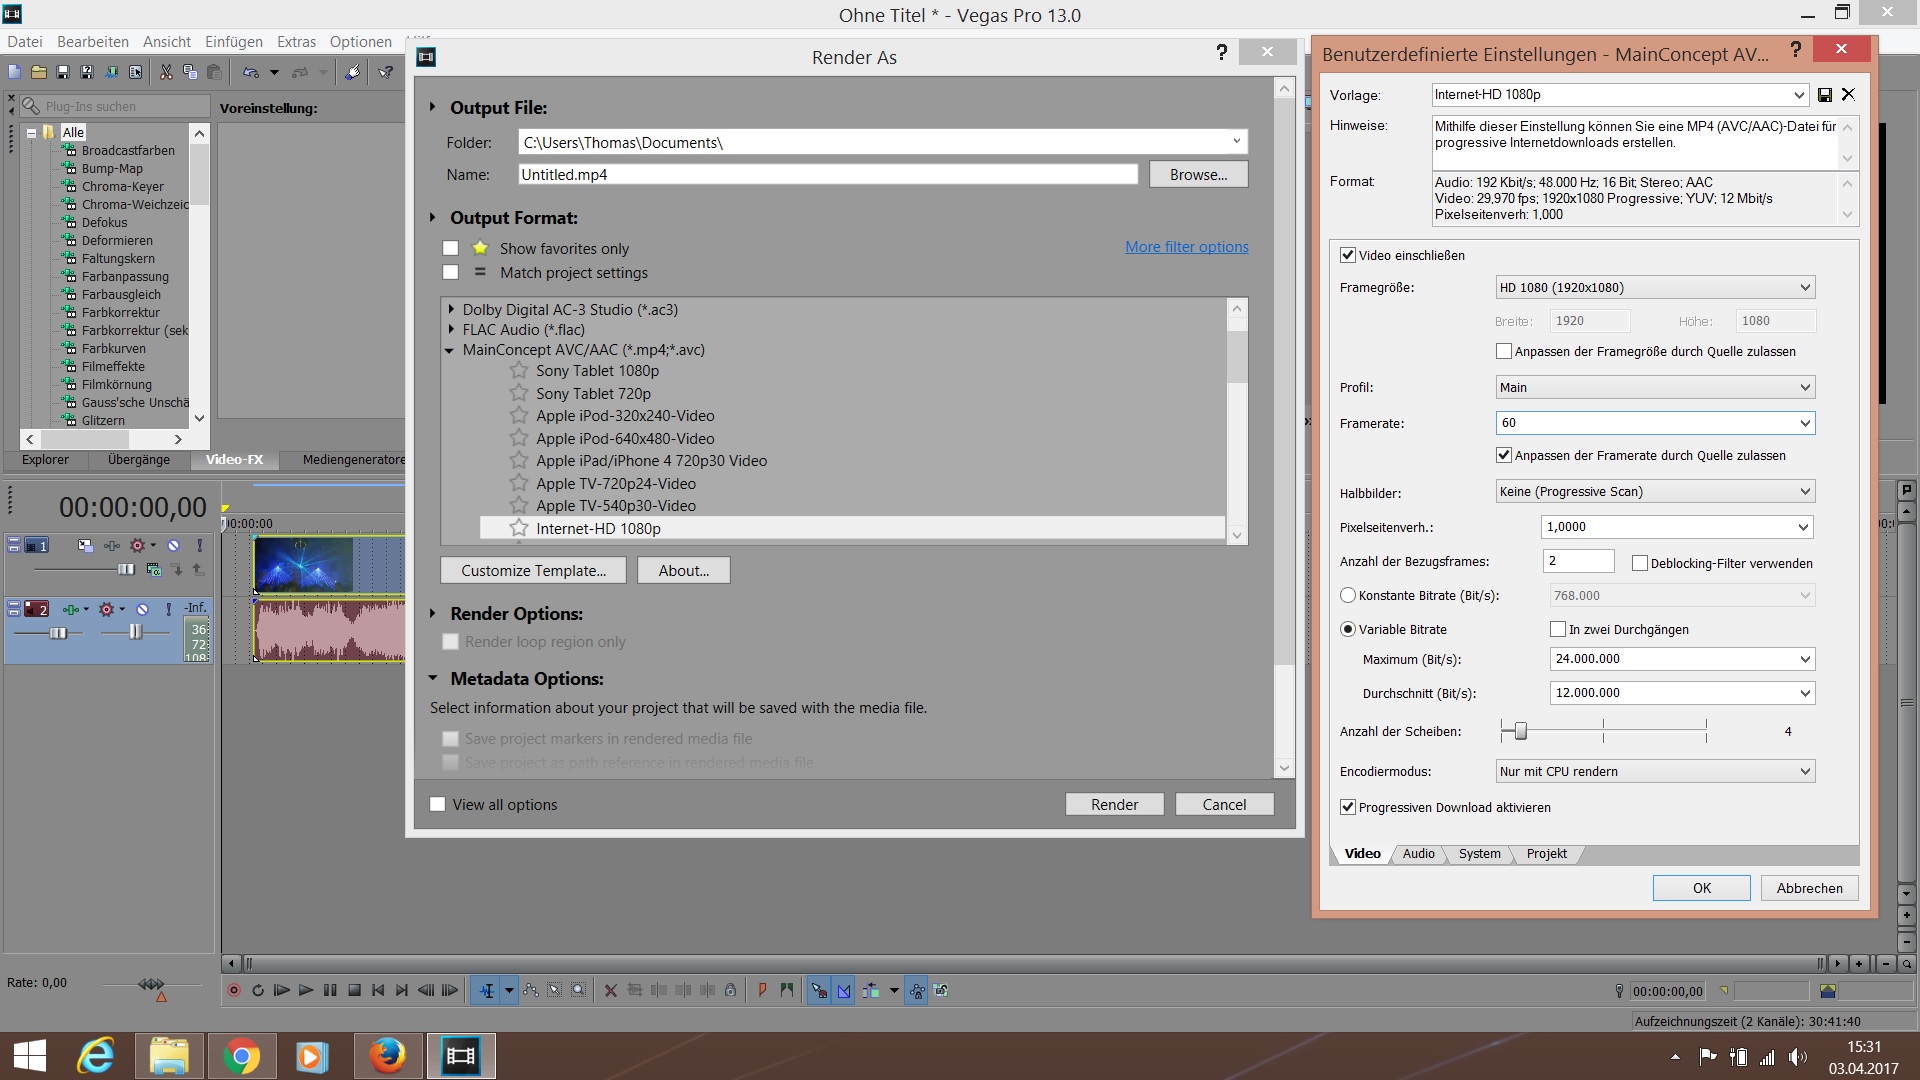This screenshot has width=1920, height=1080.
Task: Solo audio track 2
Action: (168, 609)
